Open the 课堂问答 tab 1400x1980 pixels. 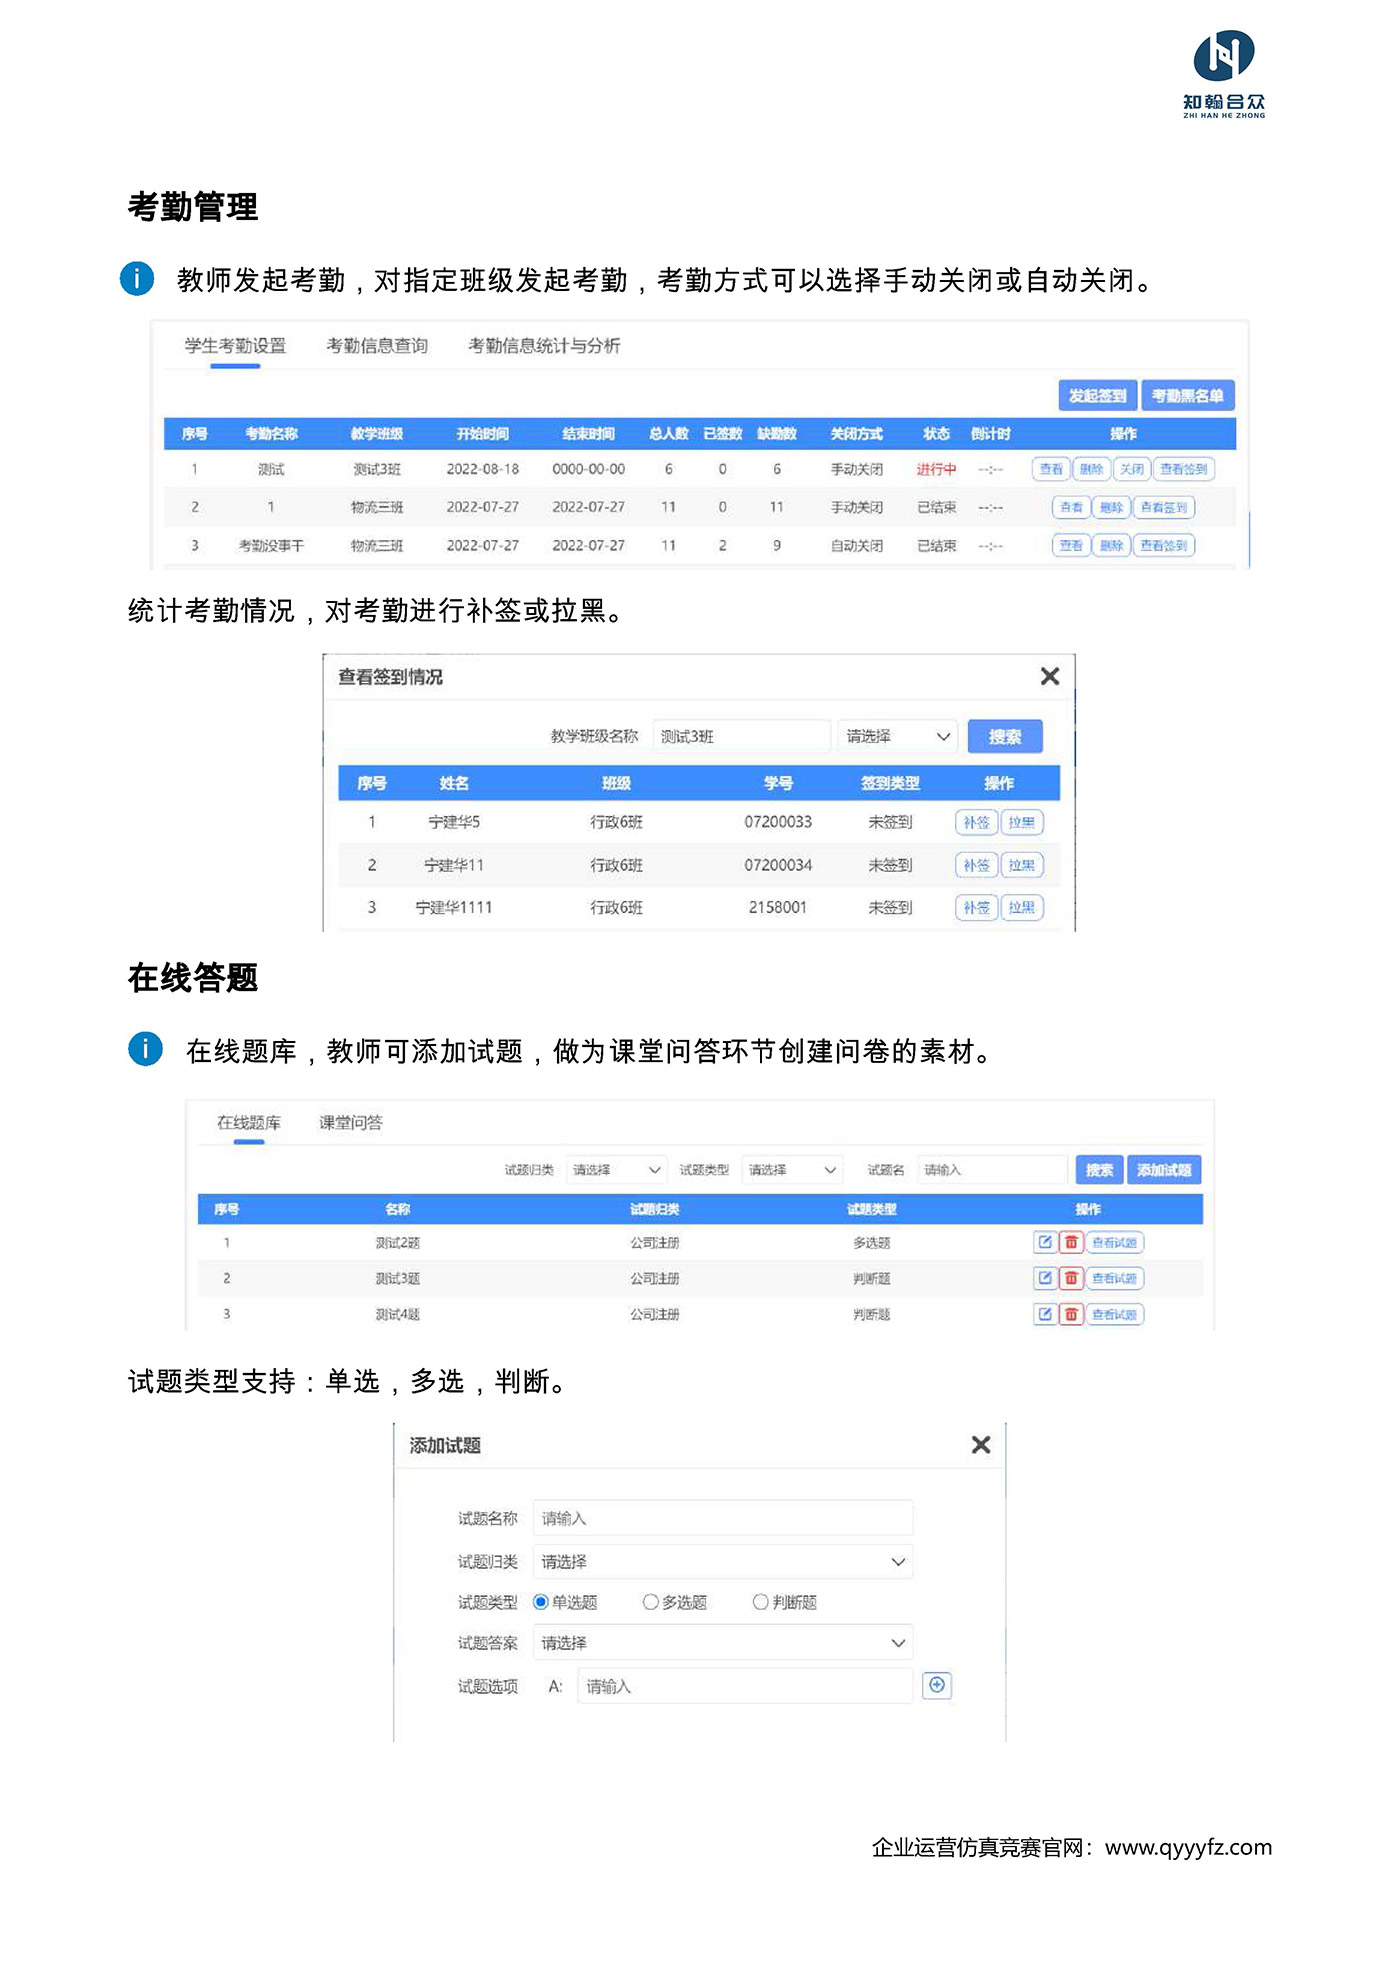350,1123
